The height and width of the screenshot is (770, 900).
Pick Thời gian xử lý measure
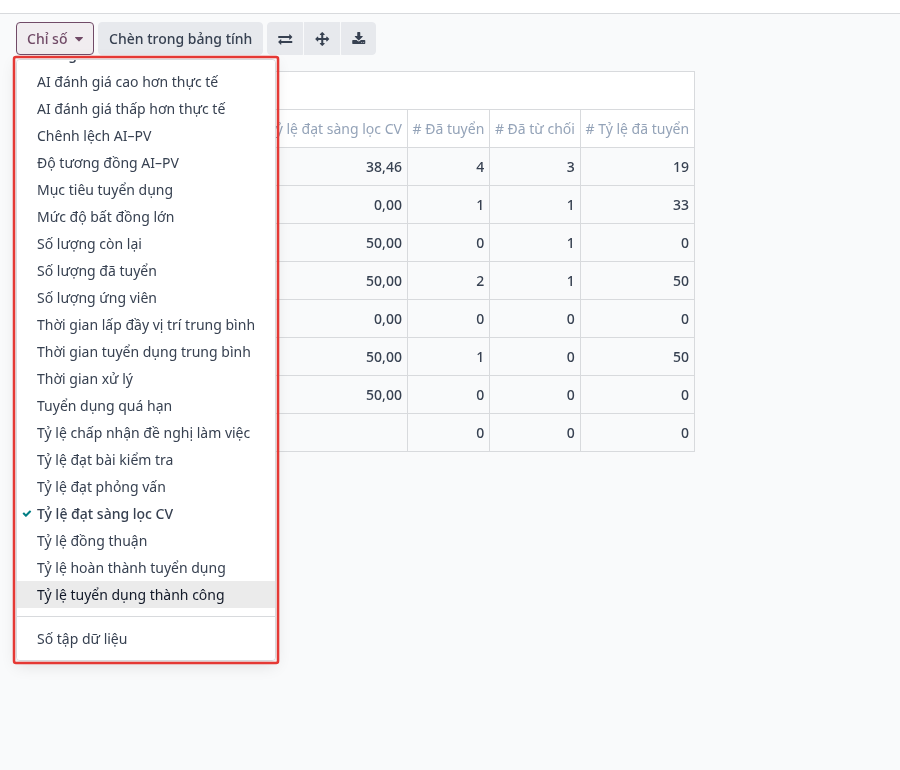click(x=146, y=379)
